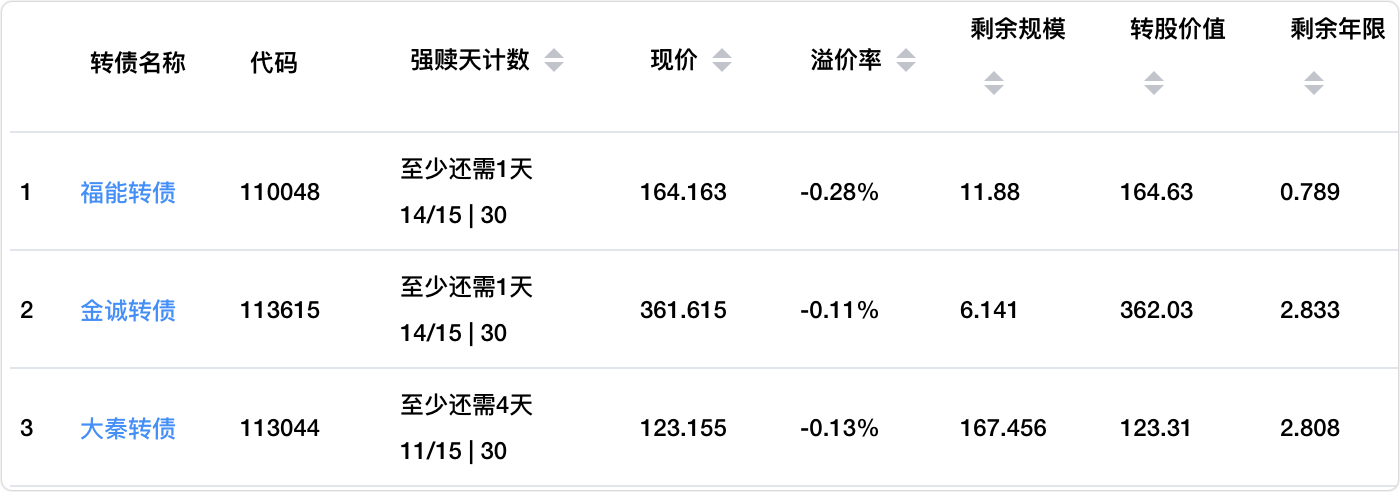Open the 福能转债 bond link

[x=128, y=192]
